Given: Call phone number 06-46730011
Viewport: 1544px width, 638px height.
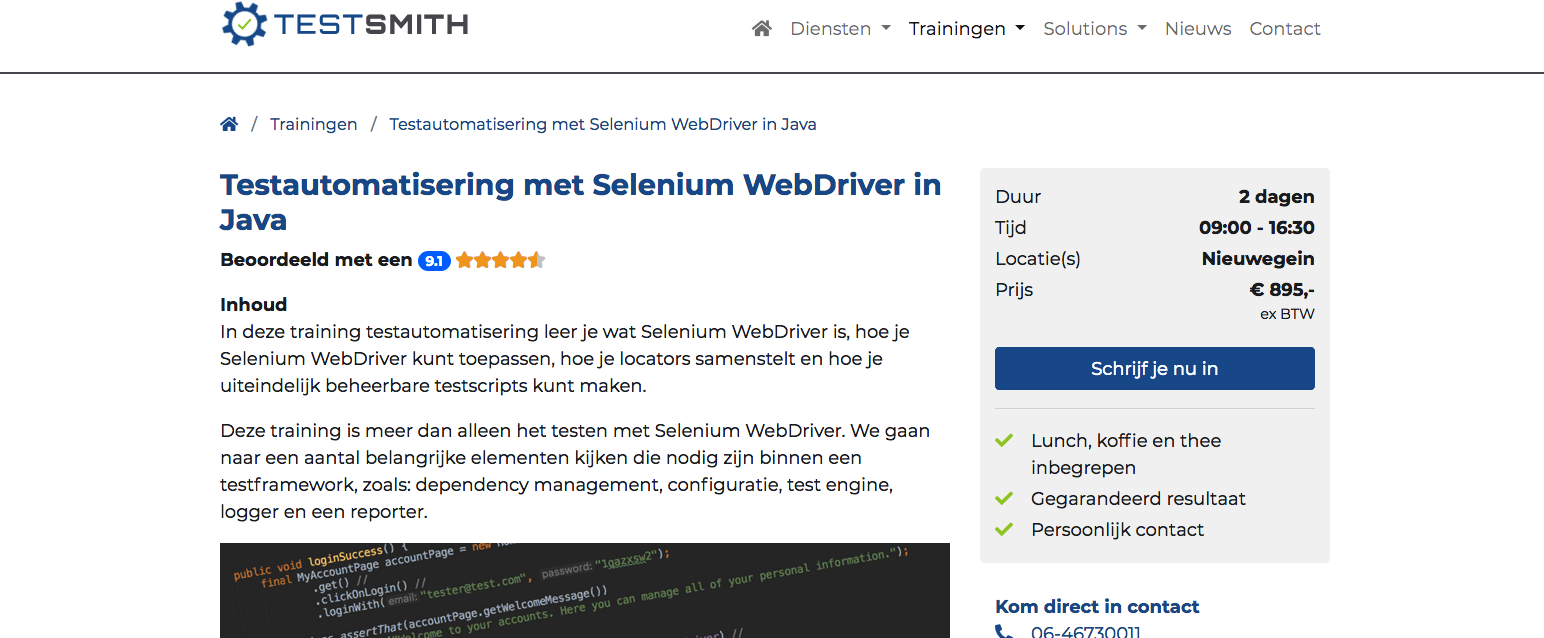Looking at the screenshot, I should [x=1085, y=632].
